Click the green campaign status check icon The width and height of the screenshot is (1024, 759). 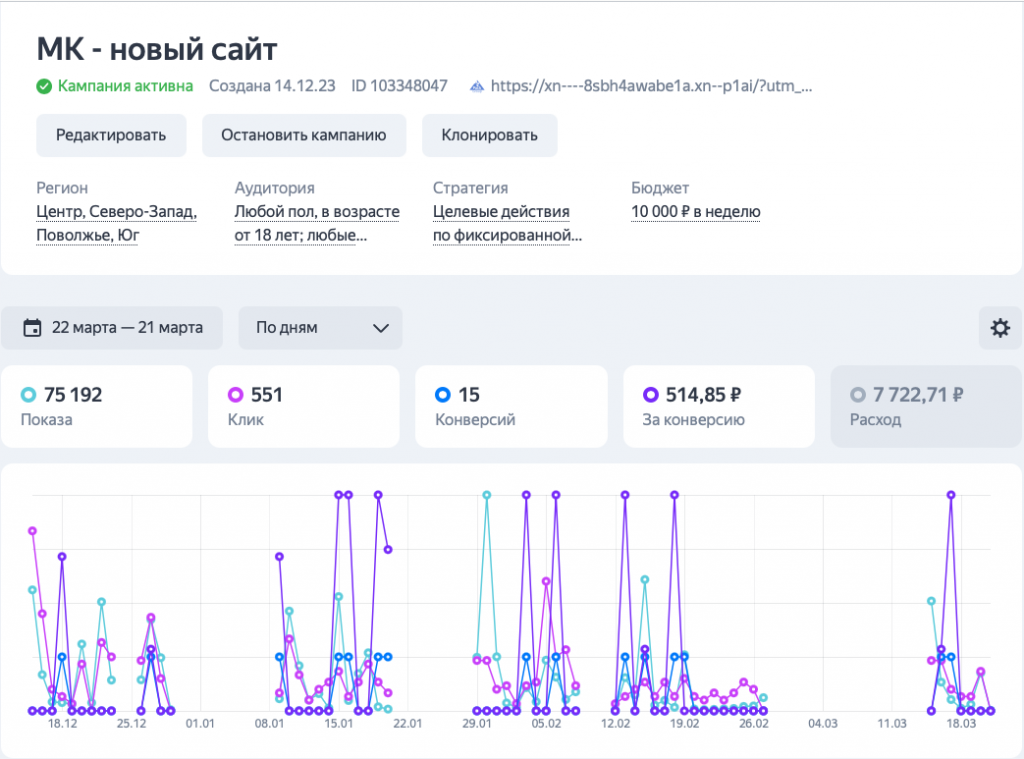(x=44, y=86)
